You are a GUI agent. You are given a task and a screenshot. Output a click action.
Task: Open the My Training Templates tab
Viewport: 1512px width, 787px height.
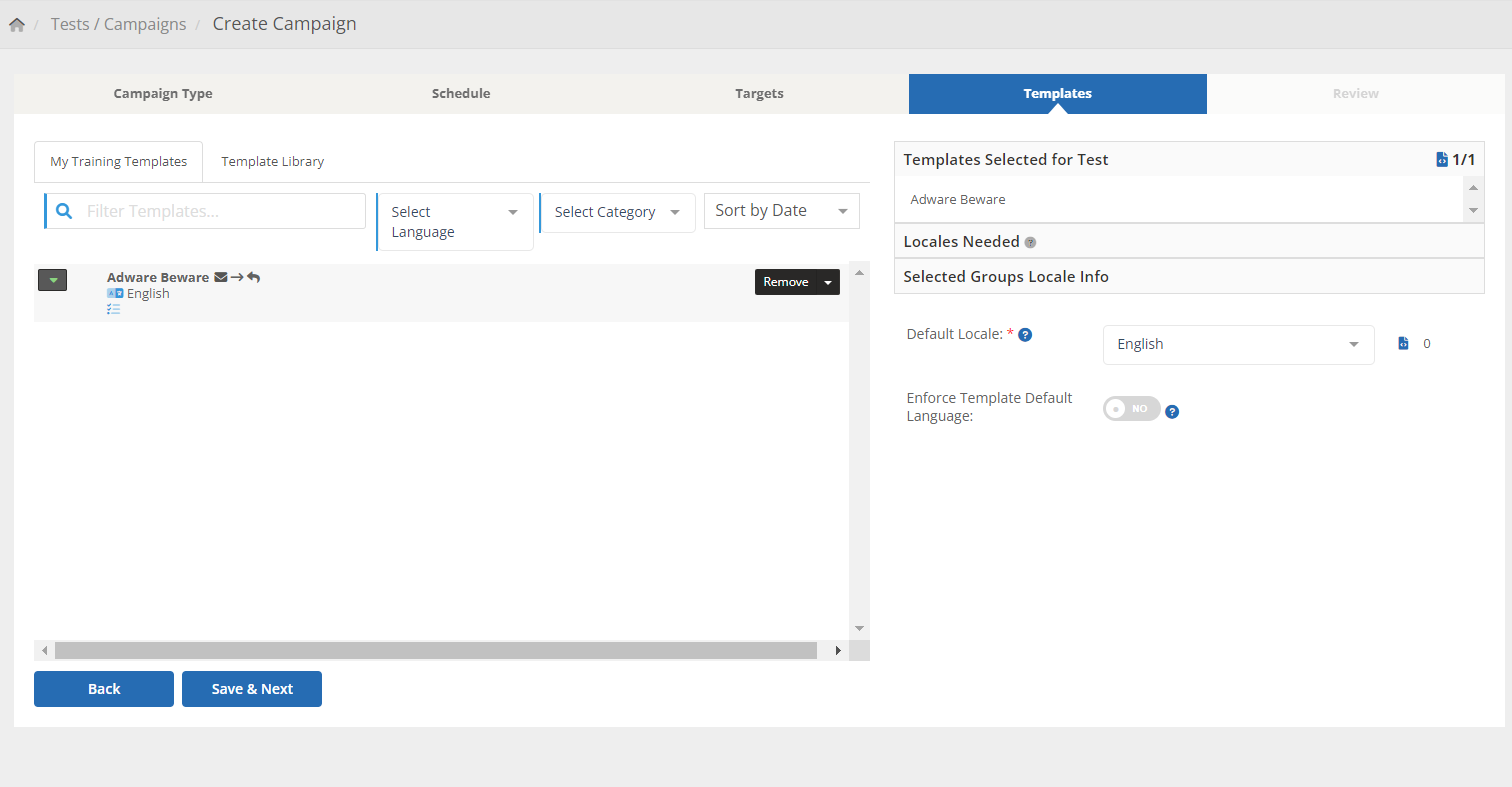click(119, 161)
